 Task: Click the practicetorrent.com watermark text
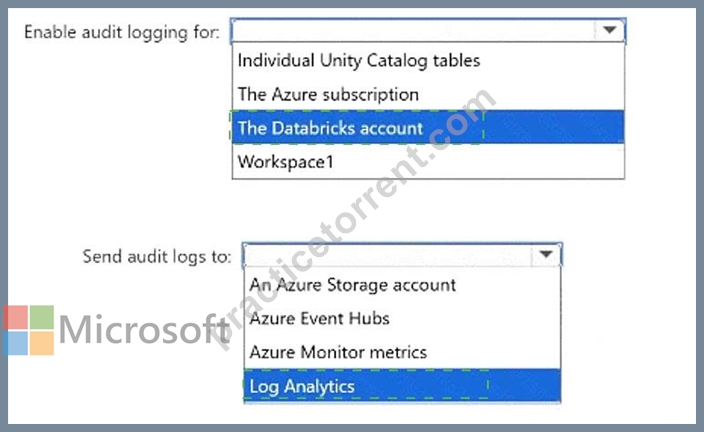(355, 219)
